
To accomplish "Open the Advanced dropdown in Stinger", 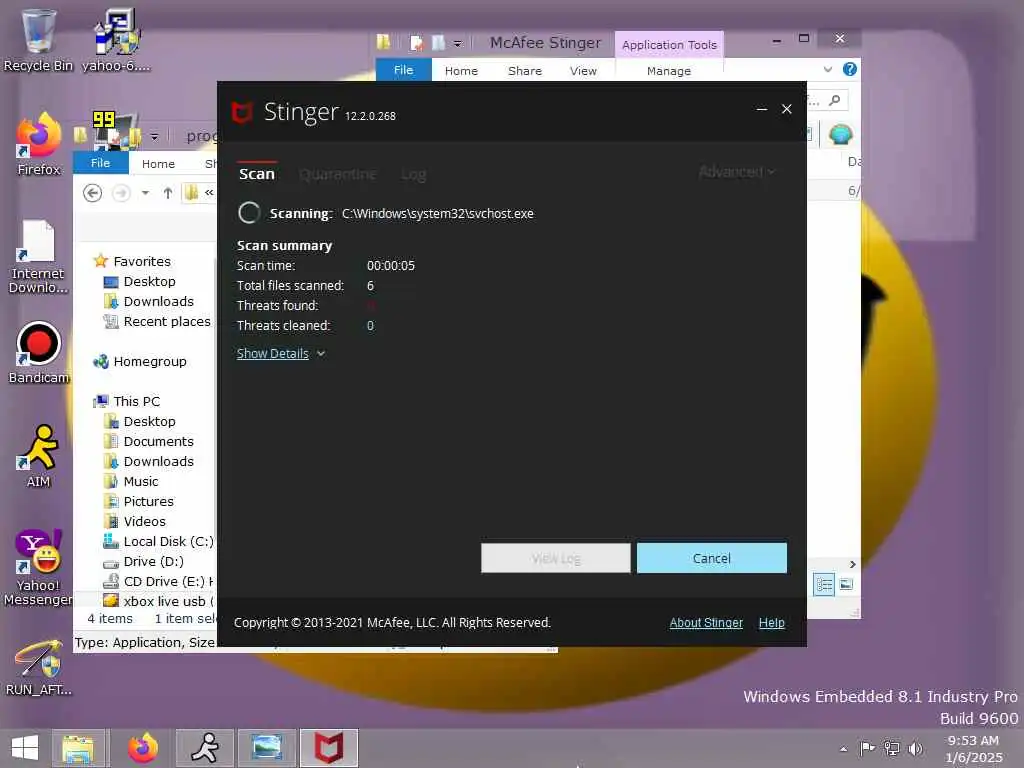I will 737,172.
